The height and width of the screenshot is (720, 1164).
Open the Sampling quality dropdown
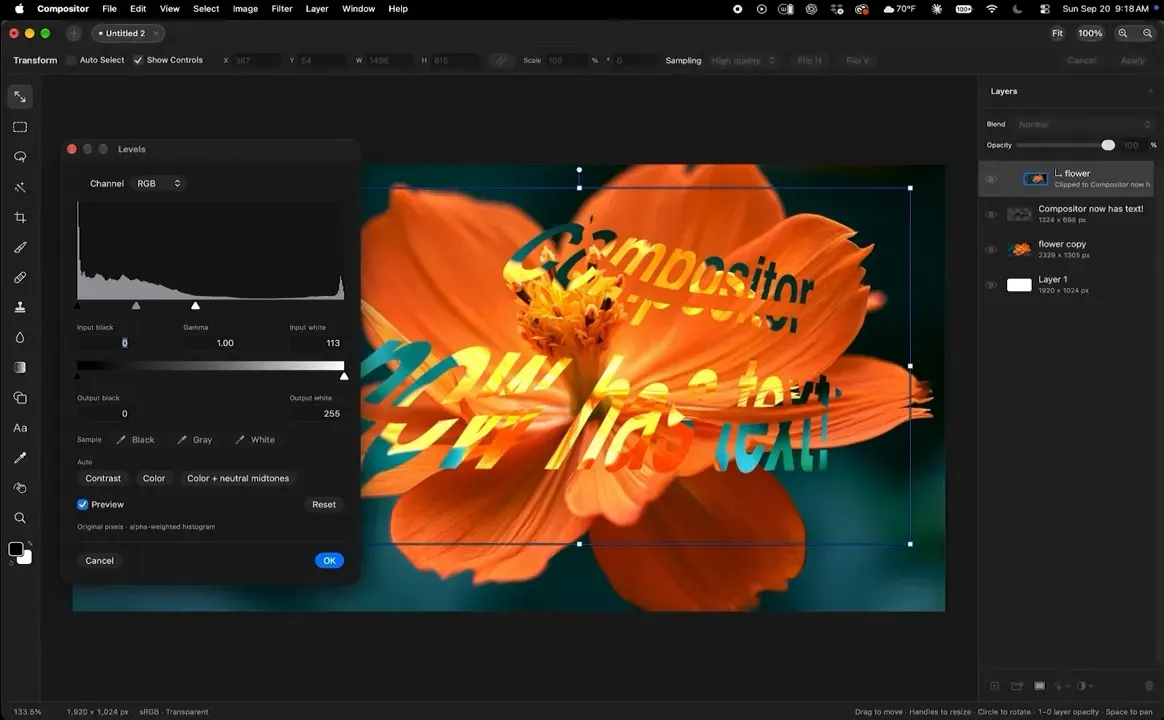click(743, 60)
